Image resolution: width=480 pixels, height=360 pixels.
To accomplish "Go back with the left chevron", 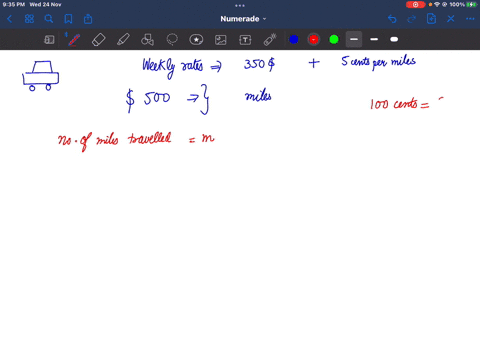I will click(x=10, y=19).
